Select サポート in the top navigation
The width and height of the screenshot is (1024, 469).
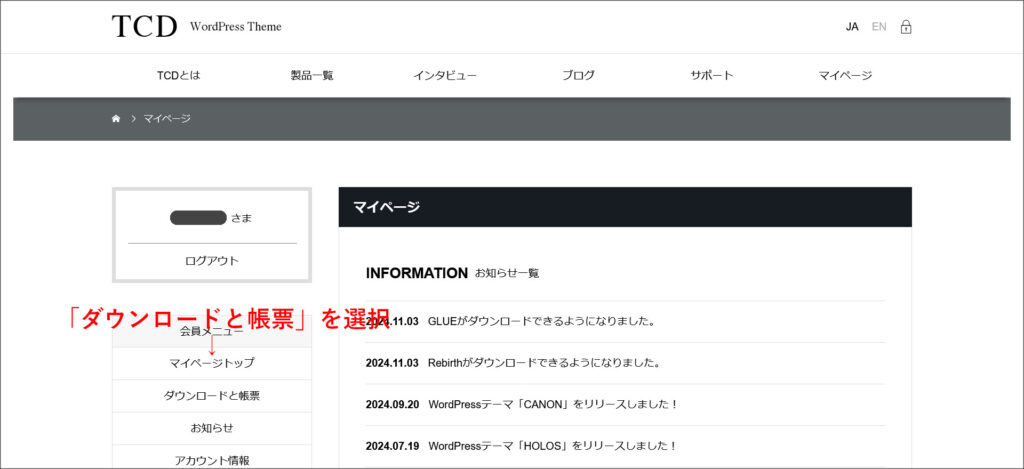711,76
